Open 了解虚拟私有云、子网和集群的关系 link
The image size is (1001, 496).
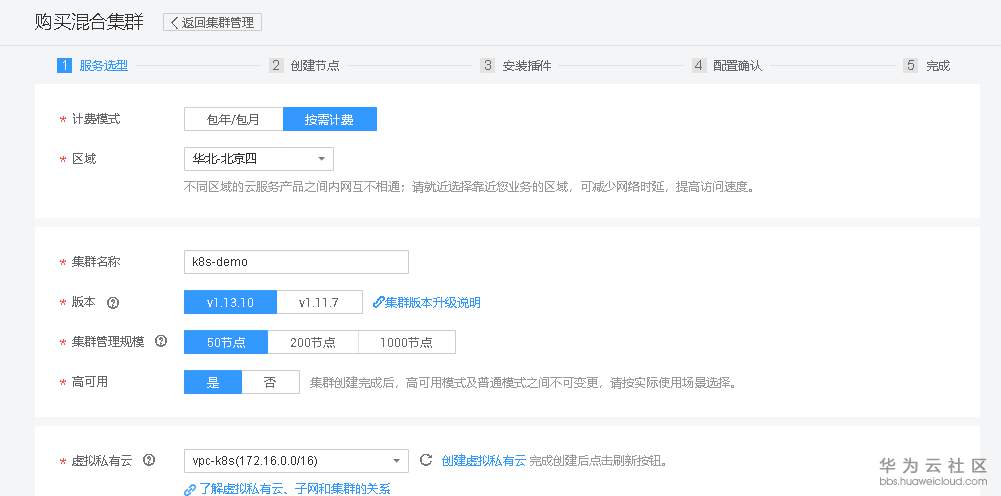[x=287, y=489]
